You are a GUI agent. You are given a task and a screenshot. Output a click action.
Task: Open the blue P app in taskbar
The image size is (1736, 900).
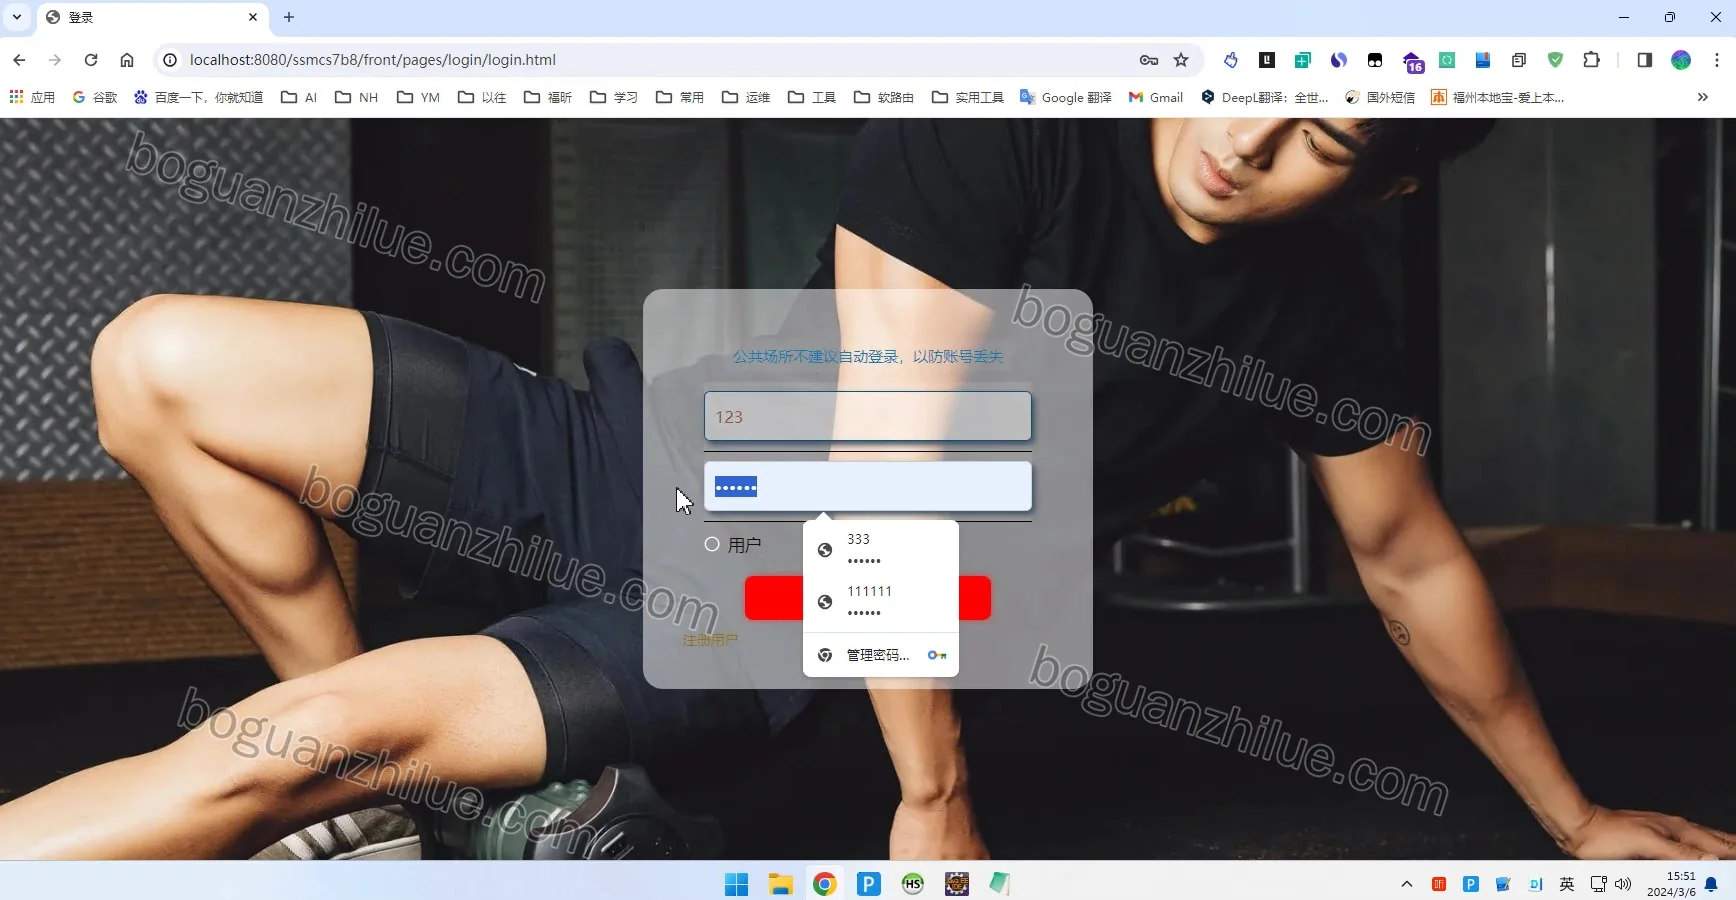(x=868, y=884)
